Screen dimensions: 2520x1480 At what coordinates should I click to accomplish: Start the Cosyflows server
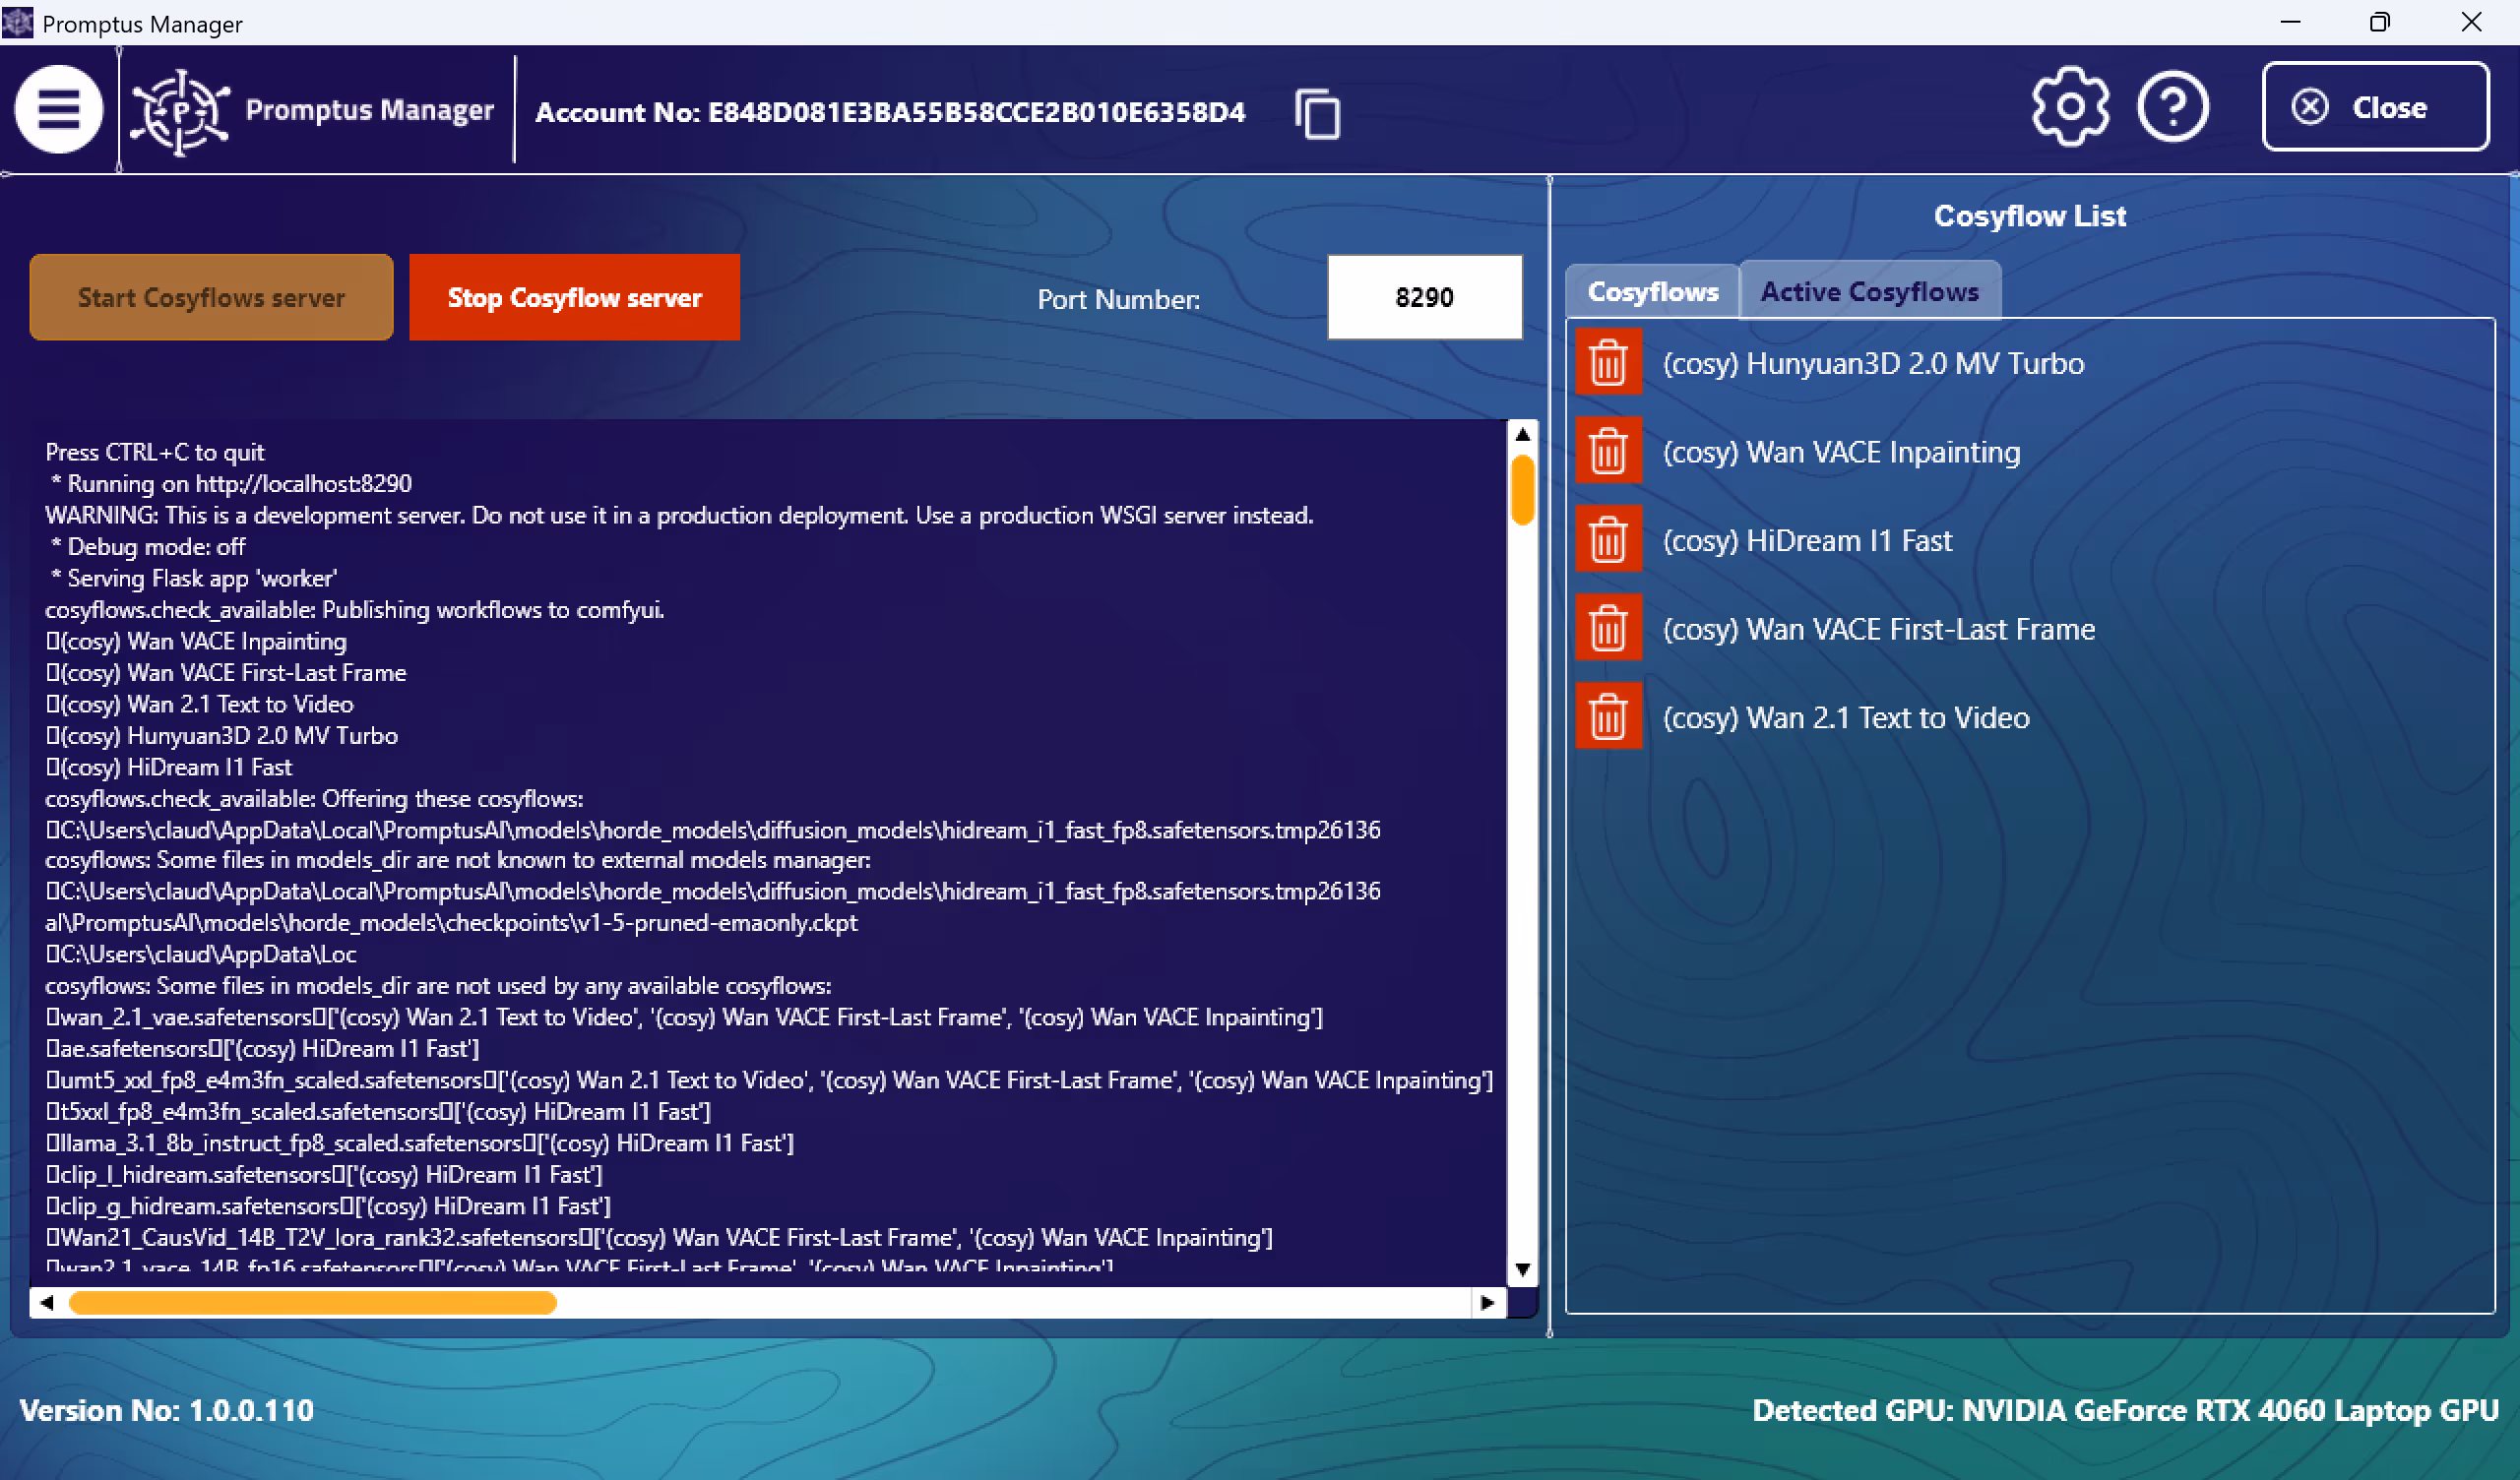click(x=210, y=297)
